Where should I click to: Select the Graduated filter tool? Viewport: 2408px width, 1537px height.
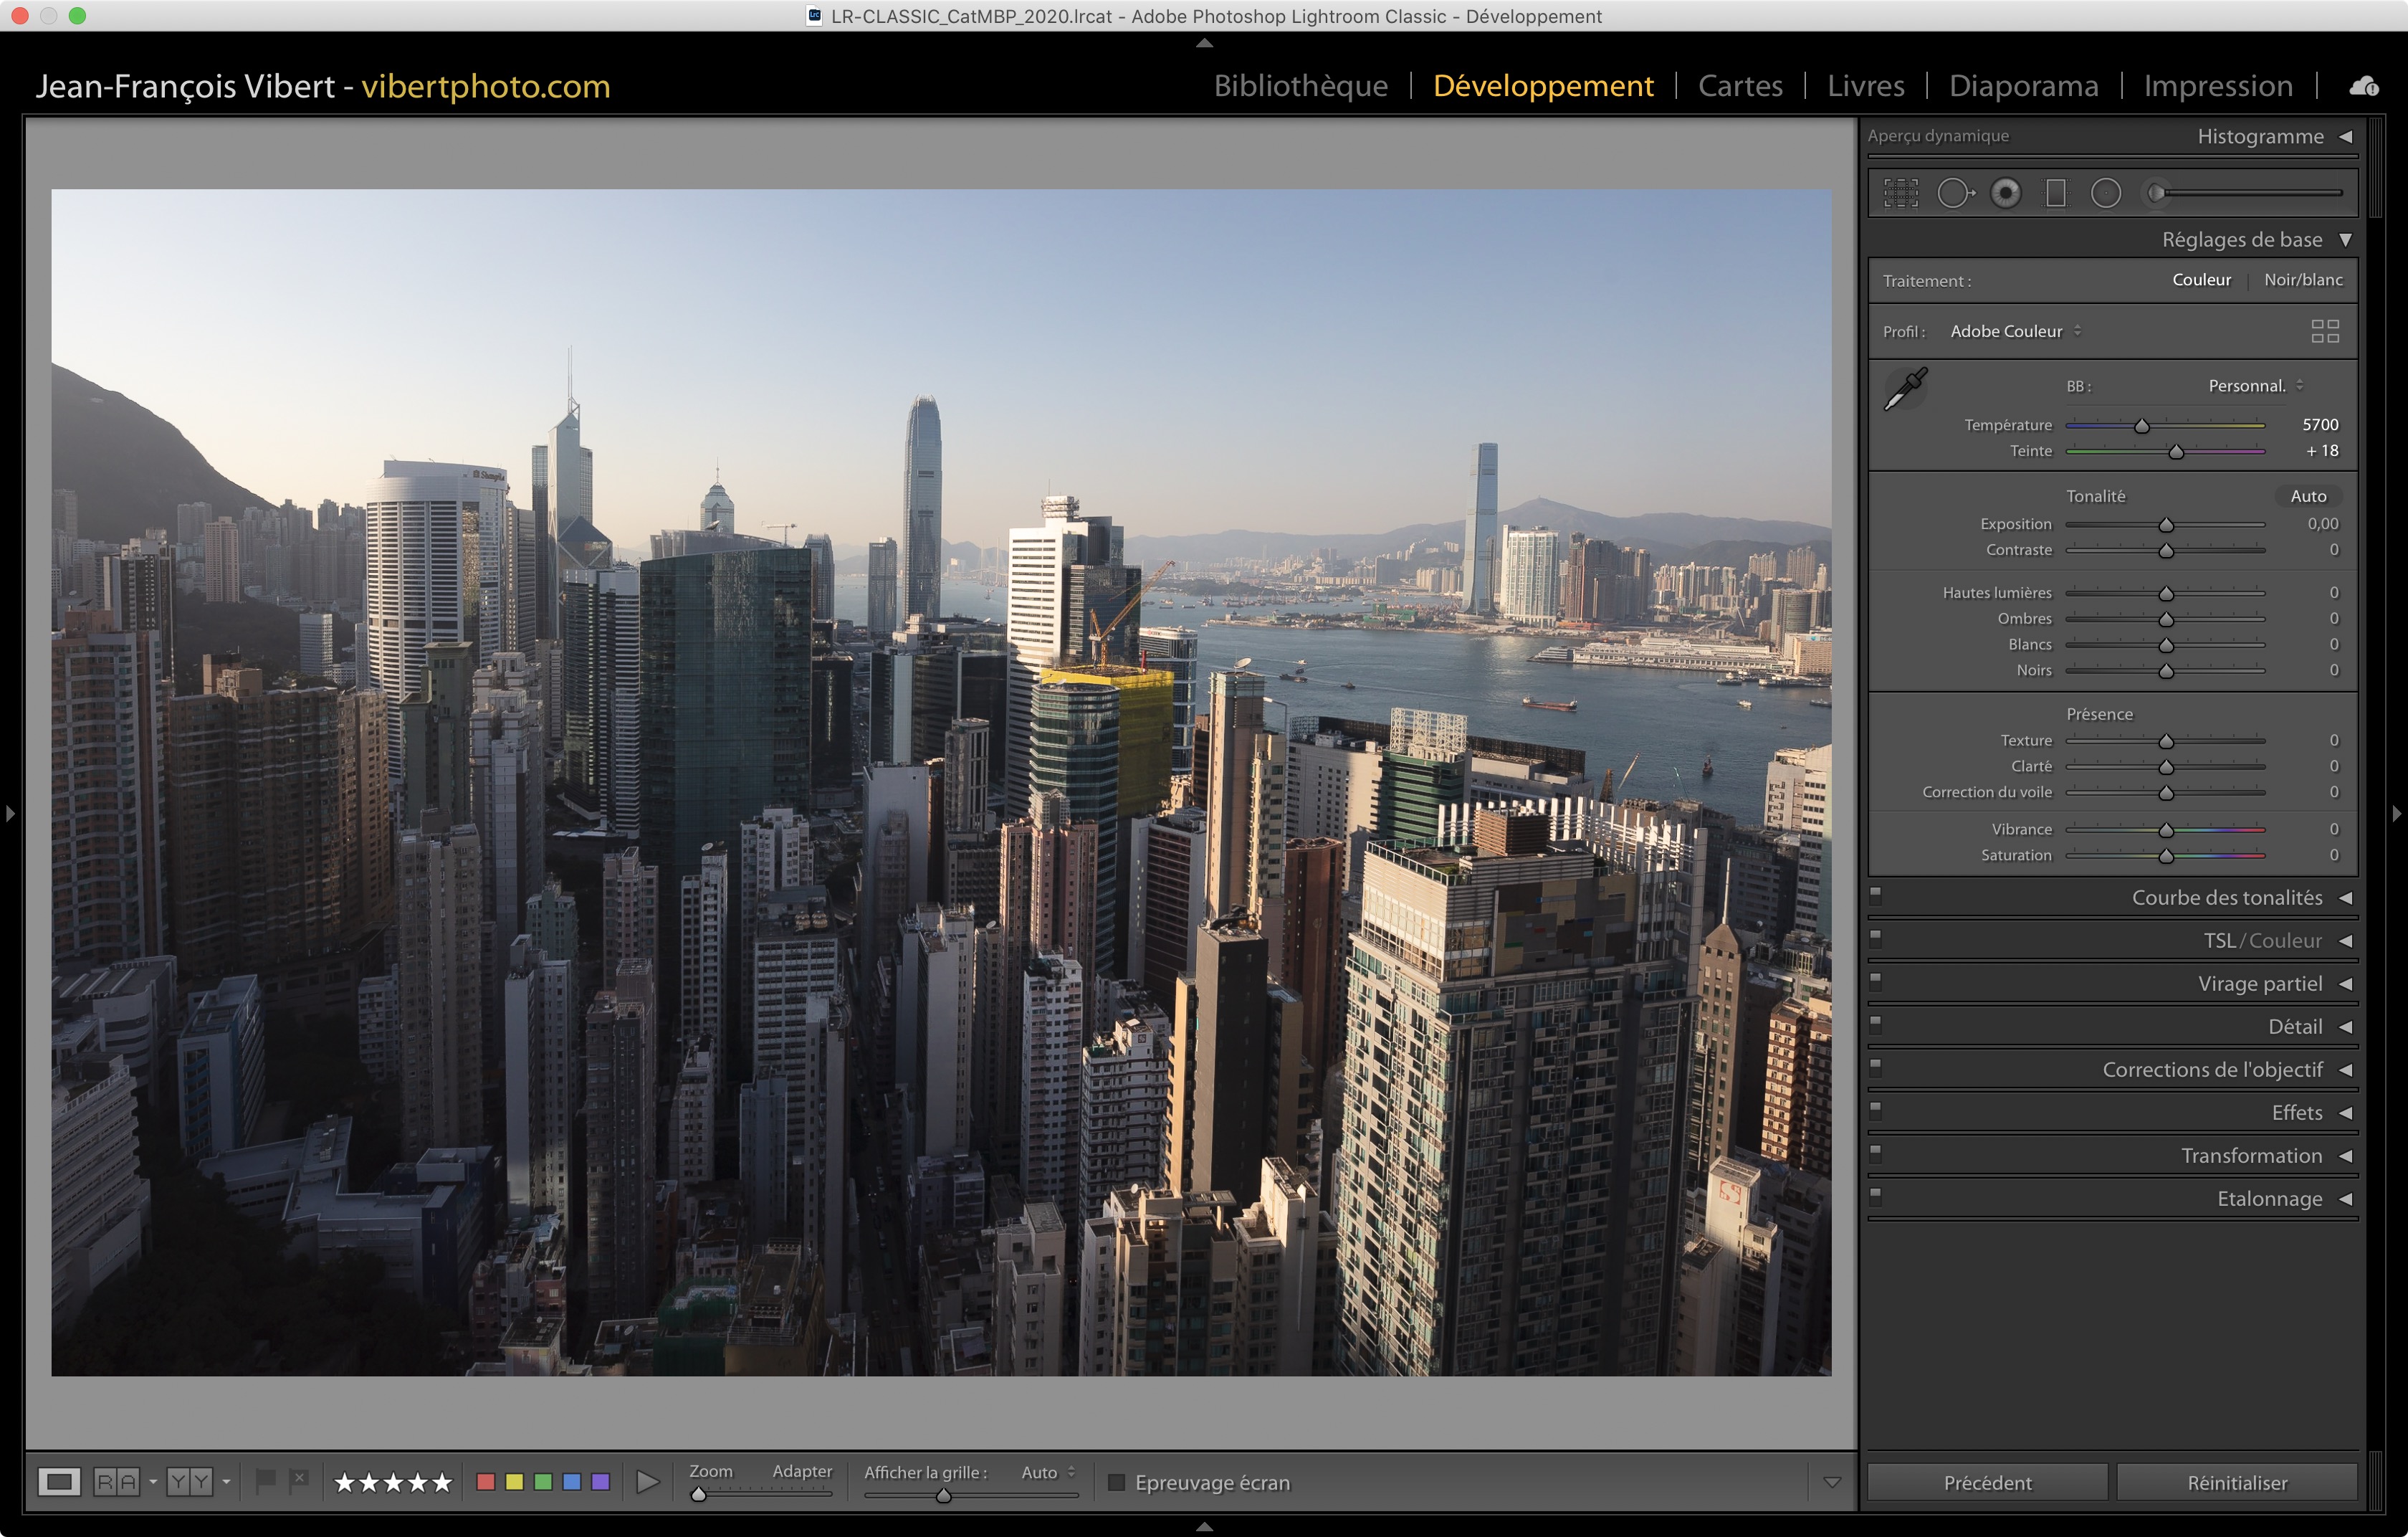point(2055,193)
